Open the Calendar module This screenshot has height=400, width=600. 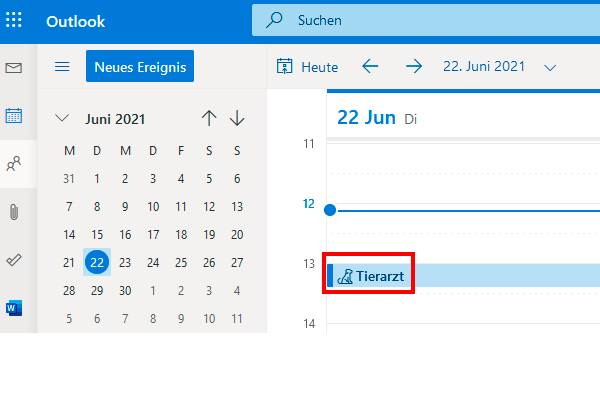pyautogui.click(x=14, y=116)
